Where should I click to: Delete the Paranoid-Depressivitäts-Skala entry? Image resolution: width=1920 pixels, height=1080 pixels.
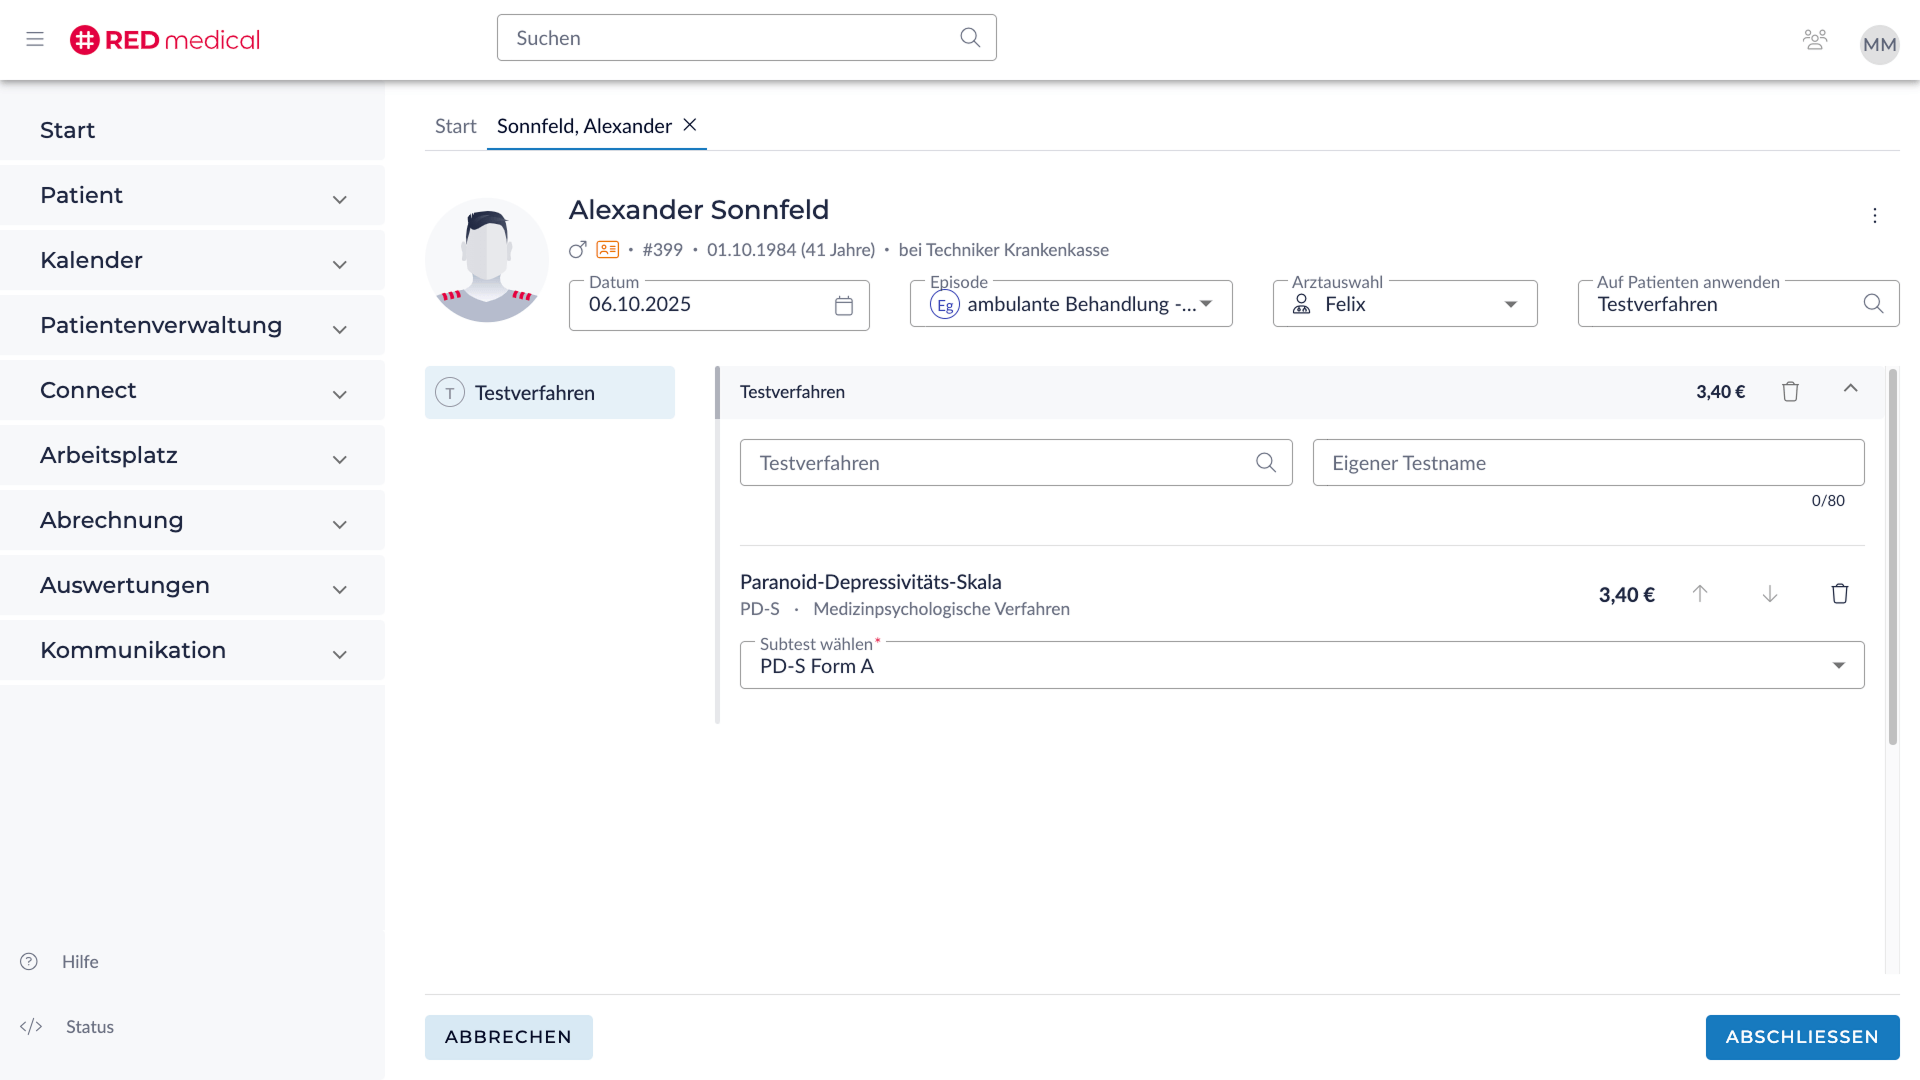pyautogui.click(x=1839, y=594)
